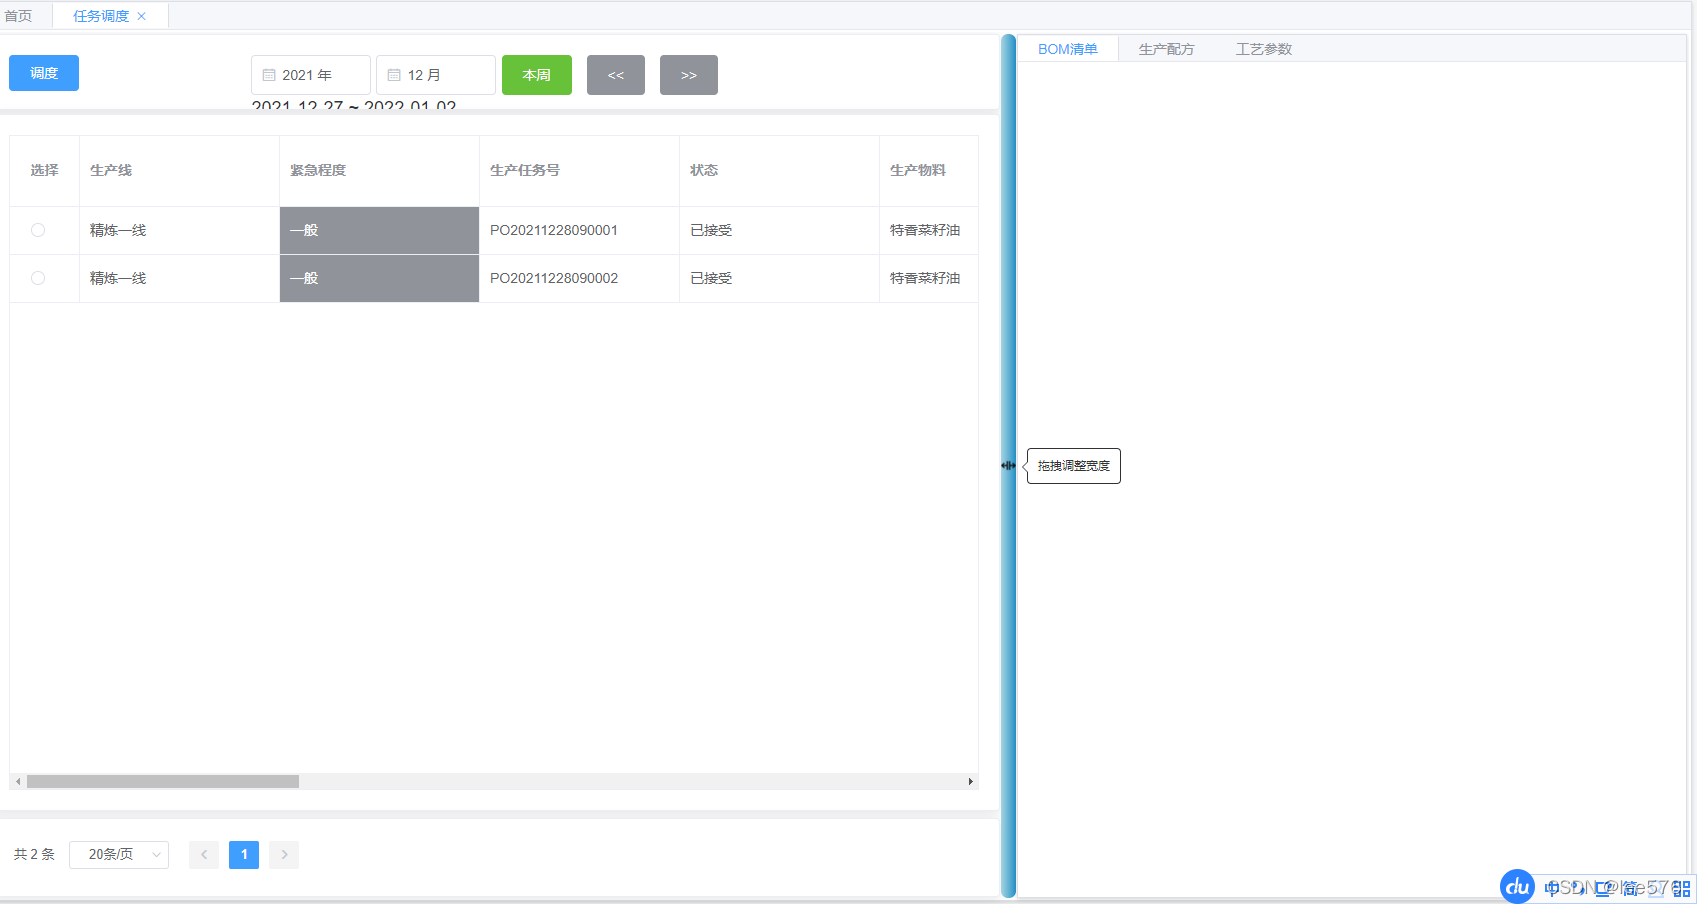Go to next week with >> button
1697x904 pixels.
coord(689,75)
